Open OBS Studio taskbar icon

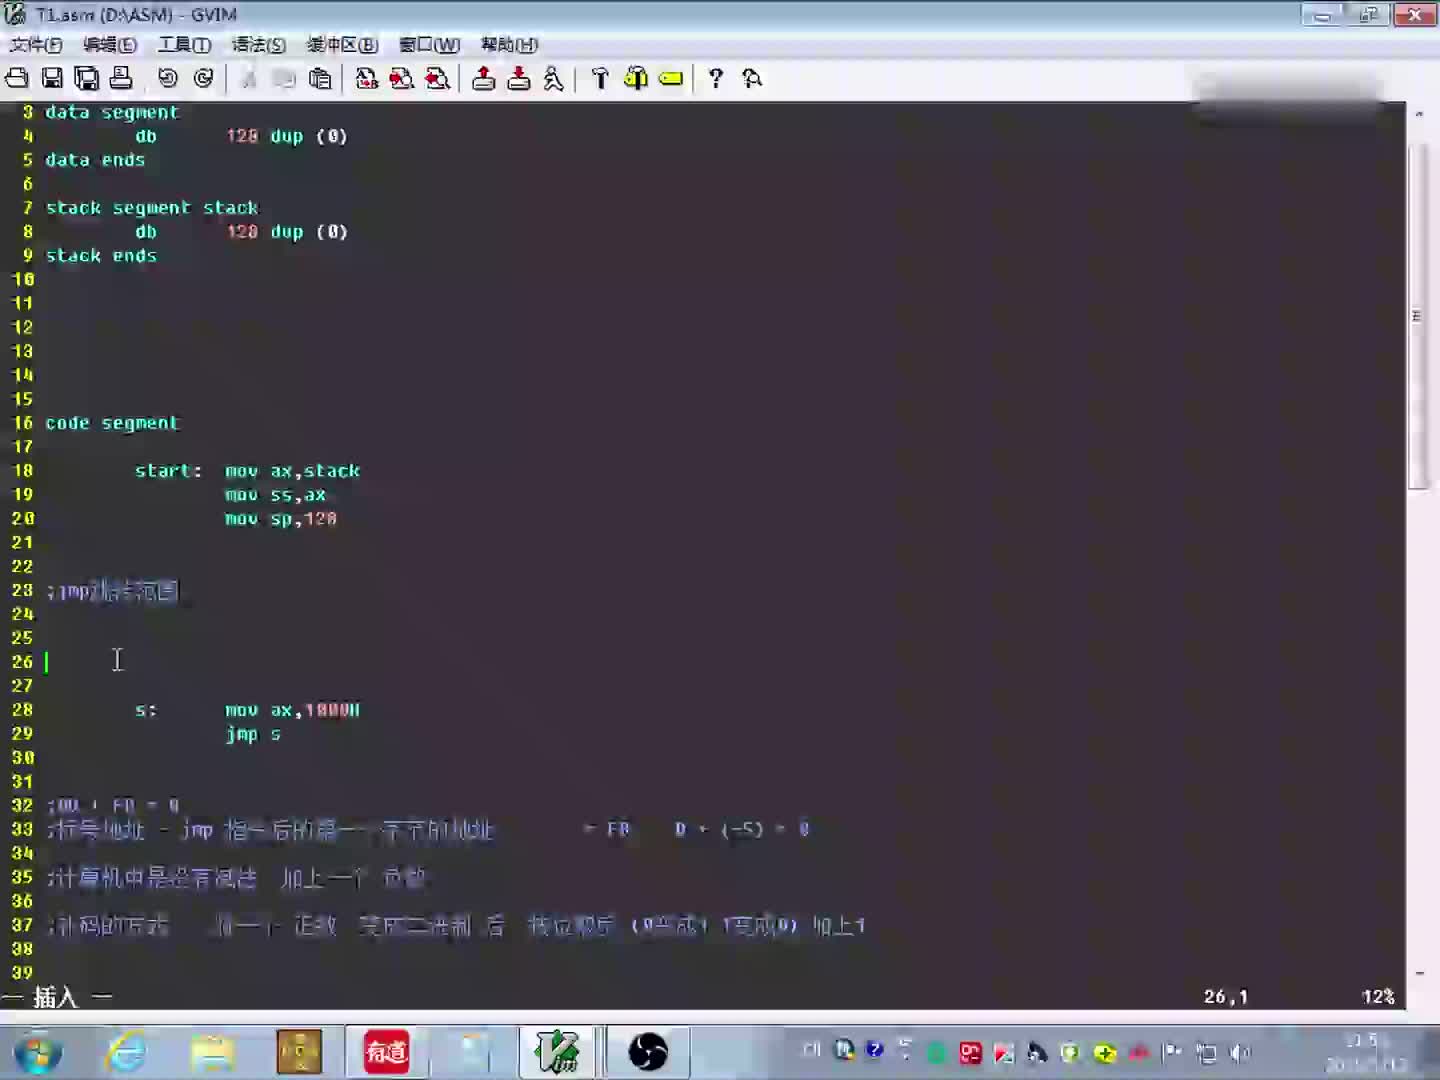(647, 1052)
